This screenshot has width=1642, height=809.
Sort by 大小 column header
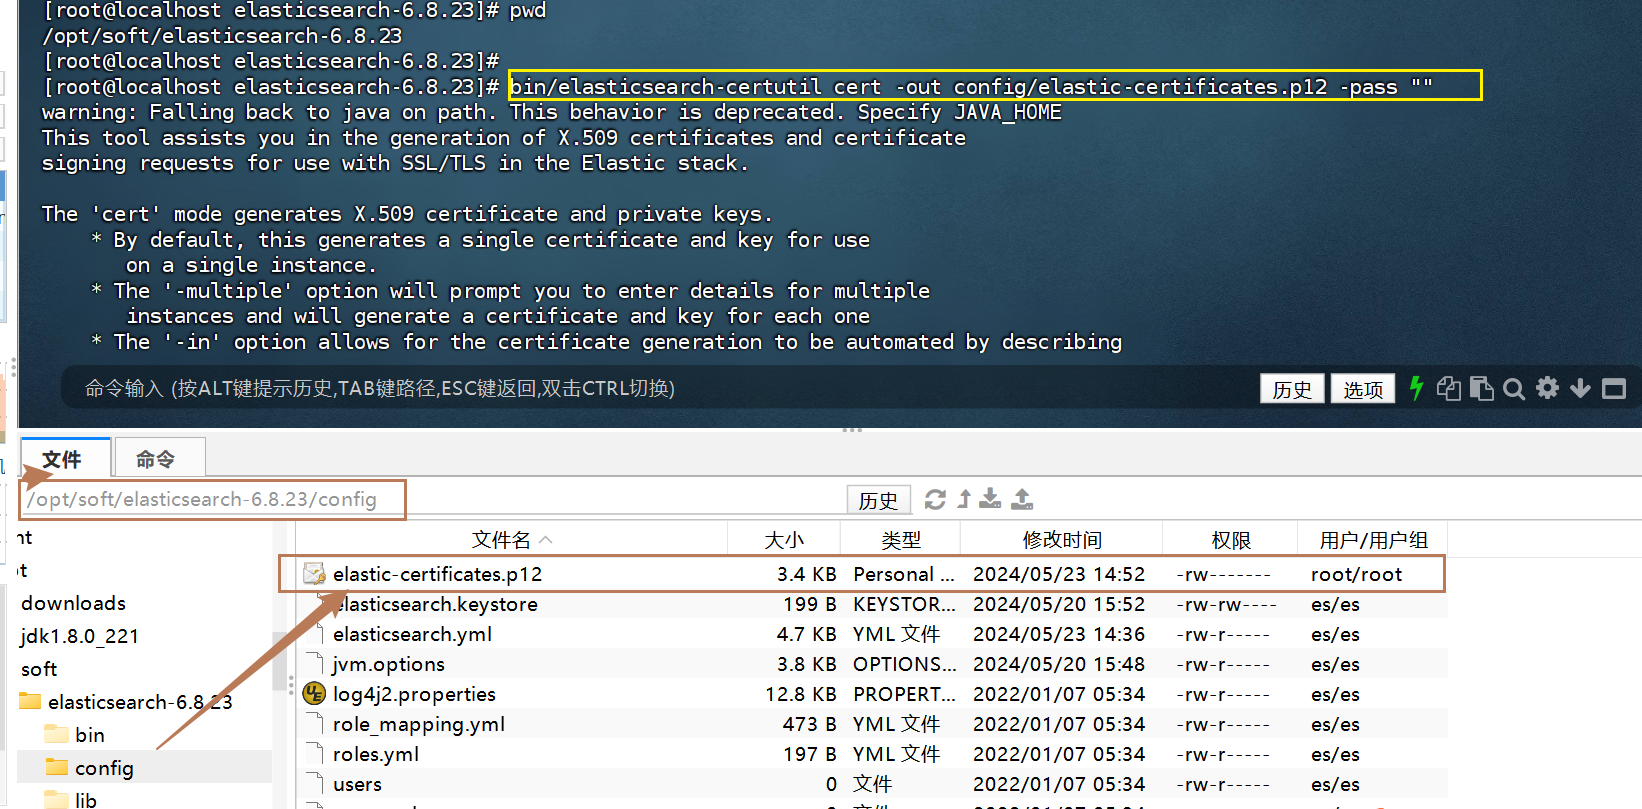point(784,540)
